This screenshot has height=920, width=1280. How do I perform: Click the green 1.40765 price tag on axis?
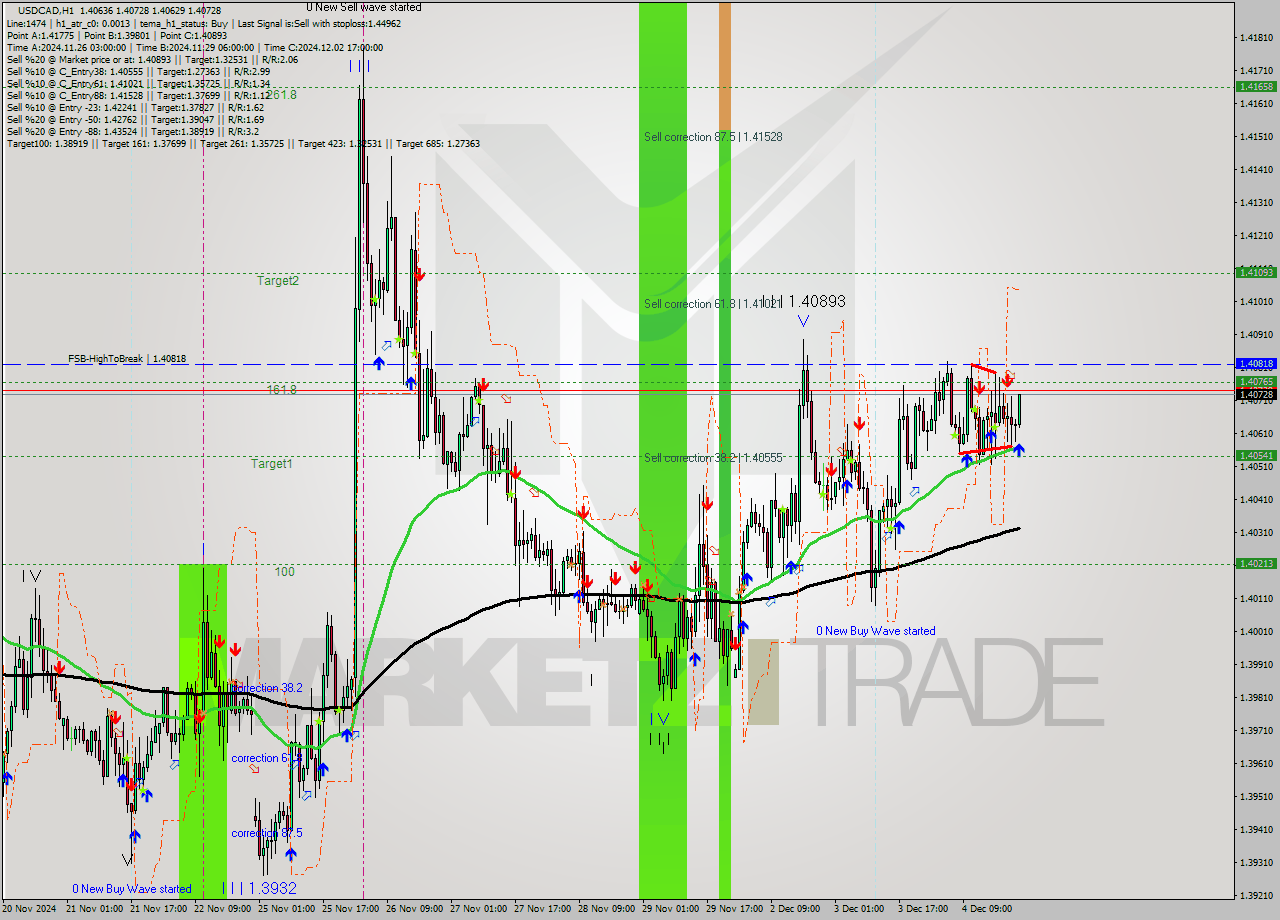(1256, 381)
